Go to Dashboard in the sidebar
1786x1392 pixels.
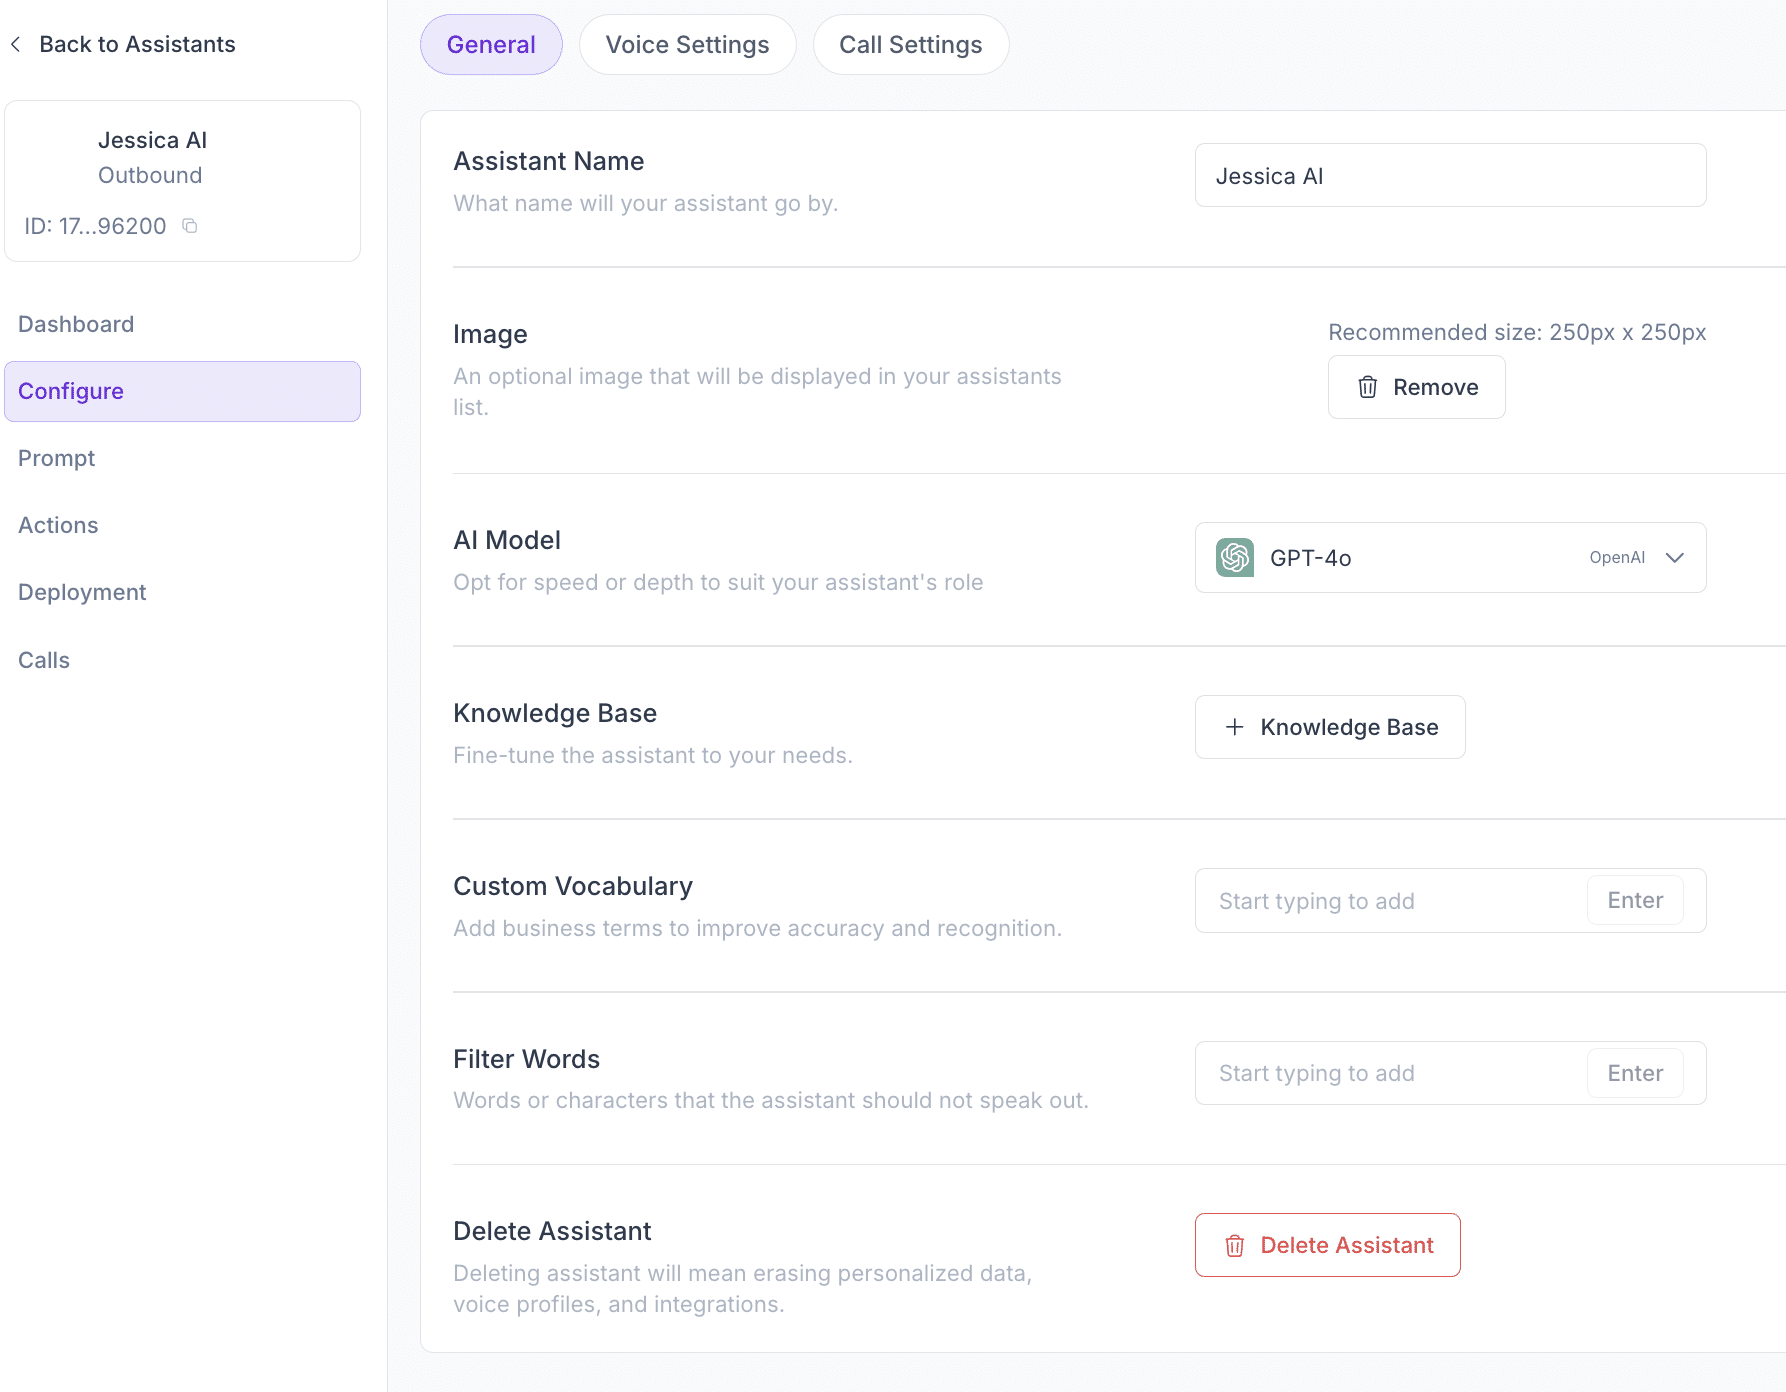(x=76, y=324)
